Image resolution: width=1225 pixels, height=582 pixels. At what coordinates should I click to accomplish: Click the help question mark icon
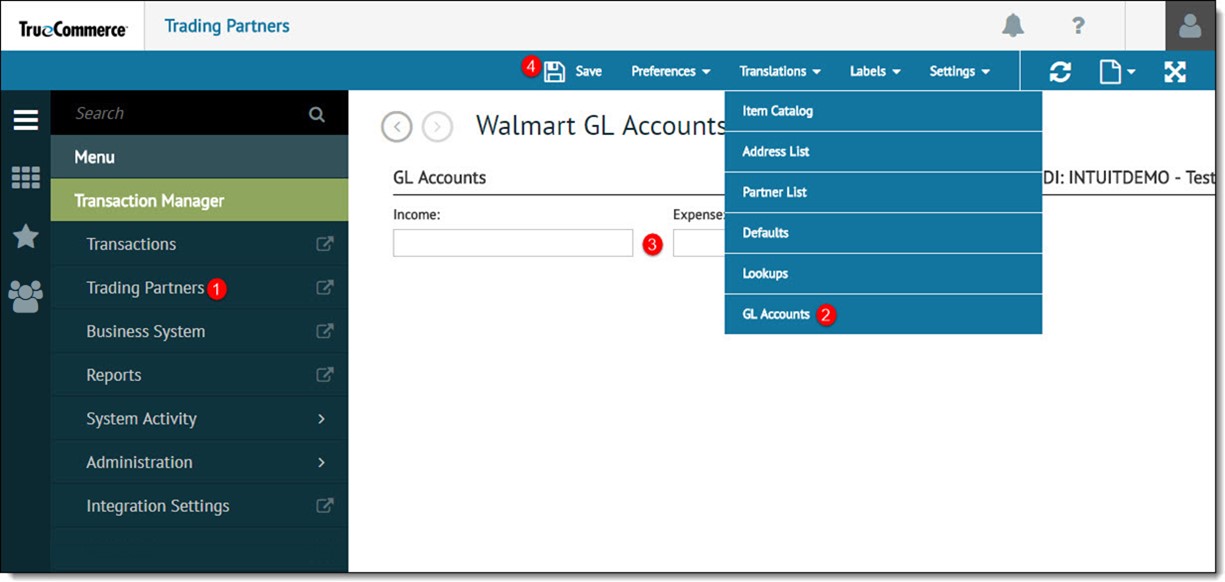[1078, 26]
